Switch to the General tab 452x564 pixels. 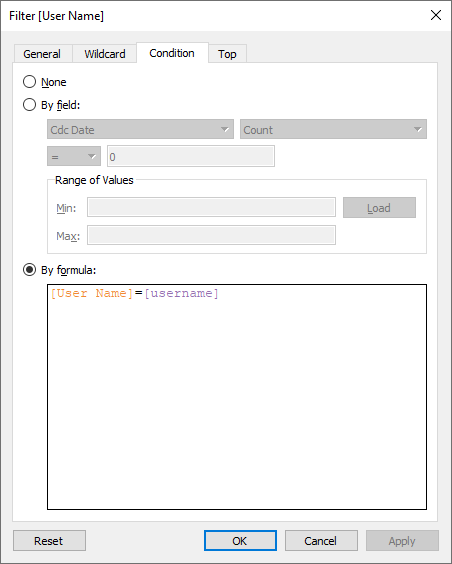pyautogui.click(x=42, y=54)
